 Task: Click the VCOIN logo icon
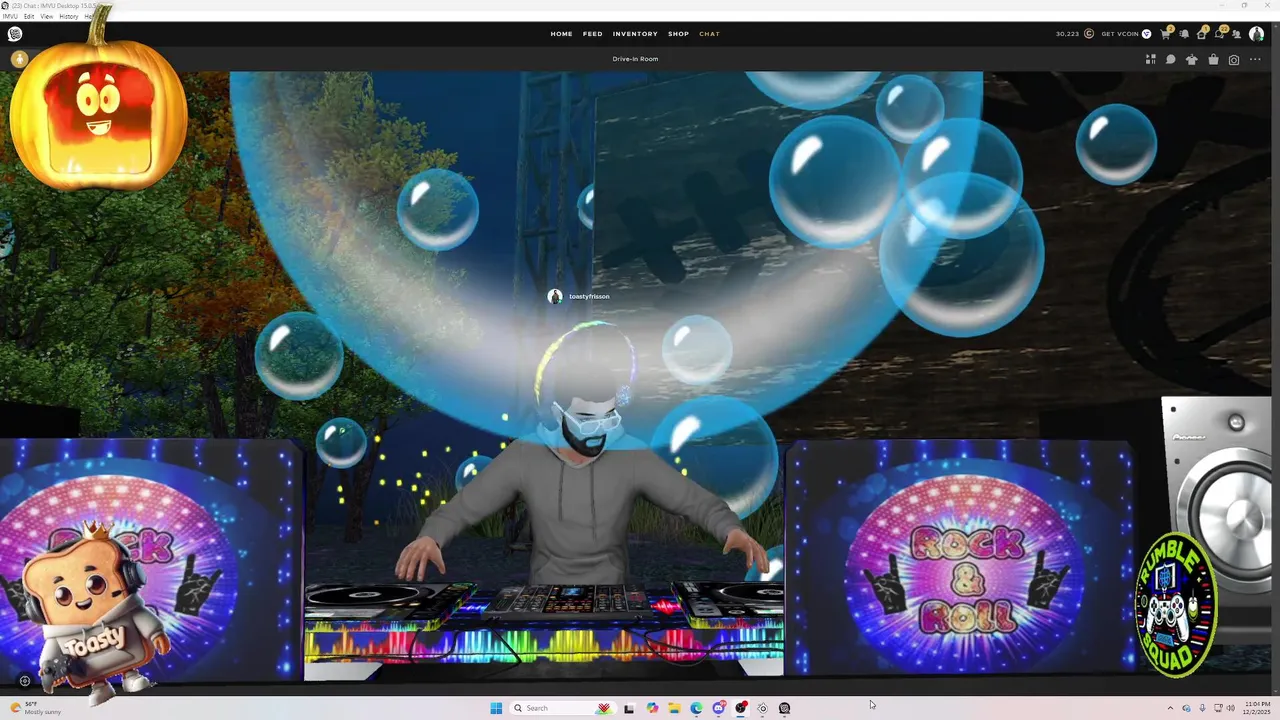(1146, 34)
